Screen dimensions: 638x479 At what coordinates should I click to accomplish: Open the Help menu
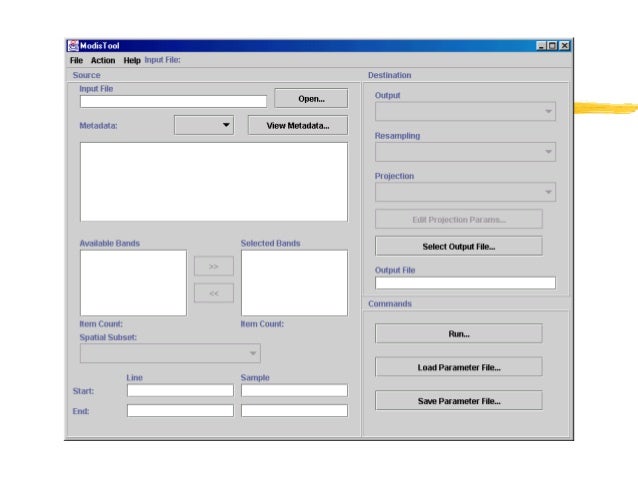click(x=132, y=60)
